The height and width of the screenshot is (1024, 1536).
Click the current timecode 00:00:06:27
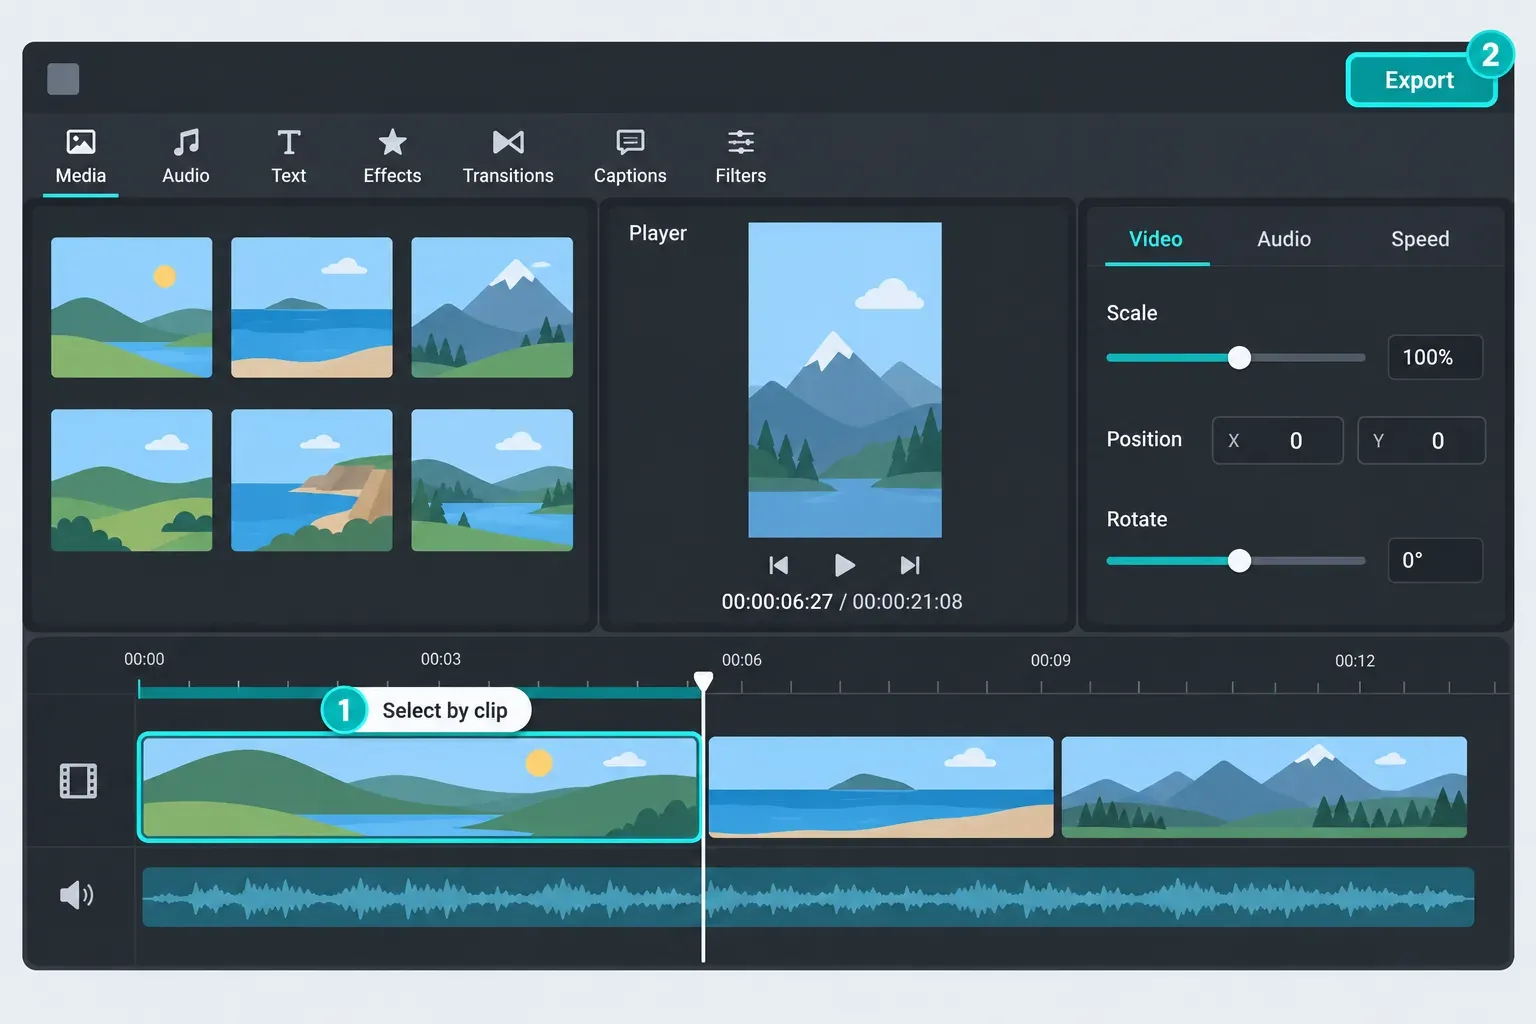point(777,602)
